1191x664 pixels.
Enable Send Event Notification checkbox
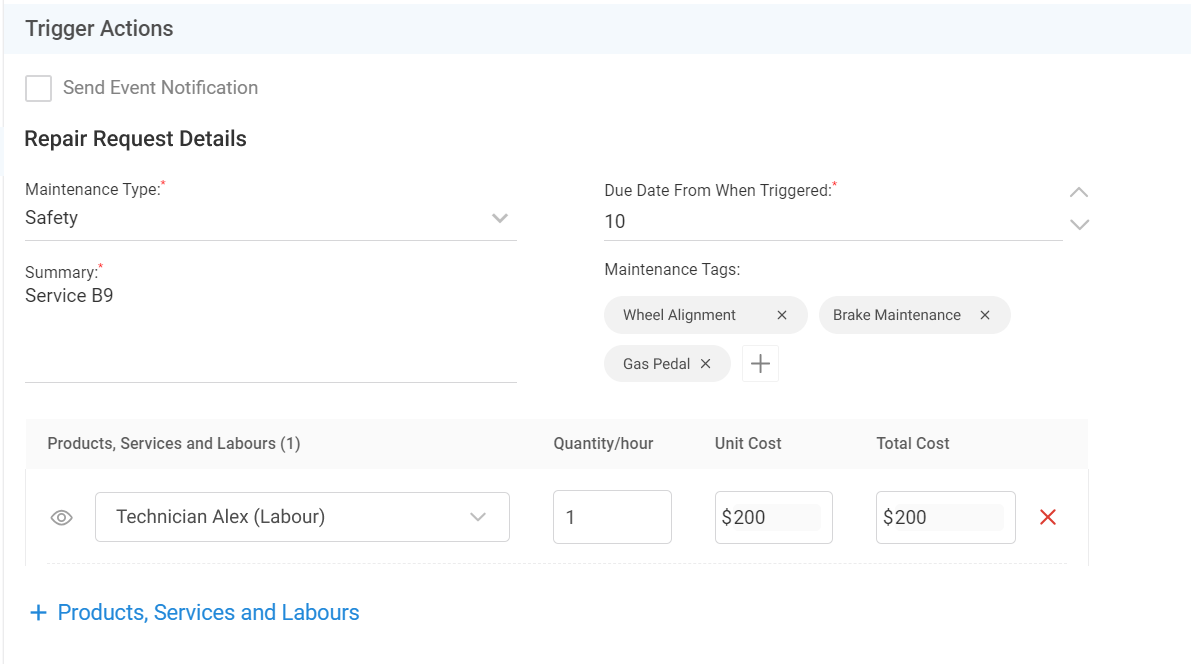(39, 88)
